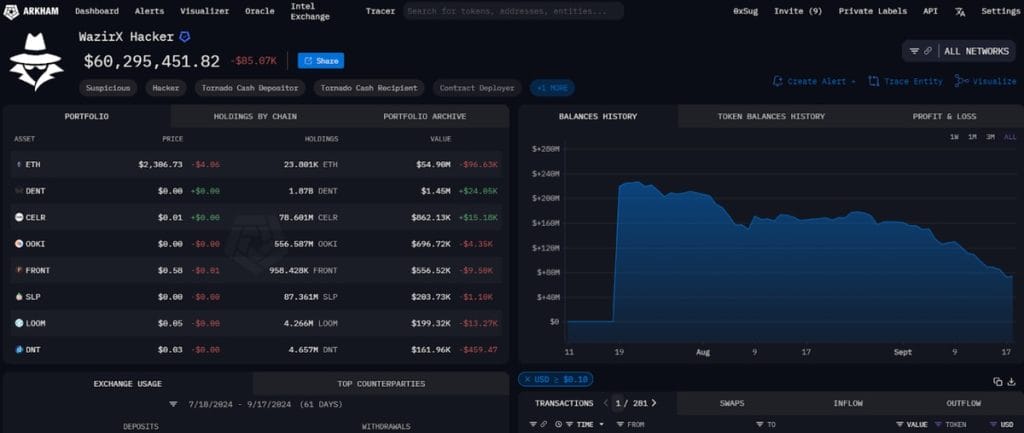The image size is (1024, 433).
Task: Remove the USD ≥ $0.10 filter chip
Action: (526, 379)
